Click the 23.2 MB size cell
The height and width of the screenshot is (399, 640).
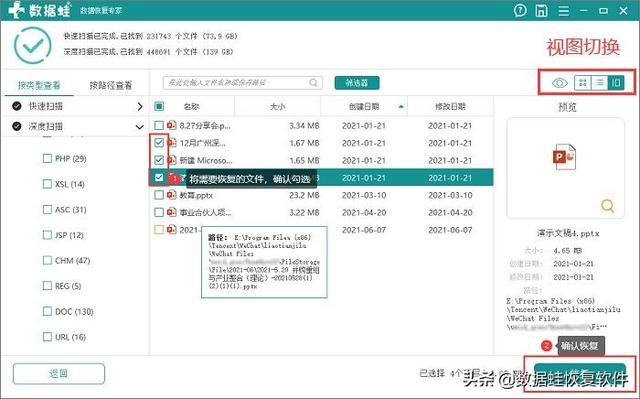click(x=304, y=195)
